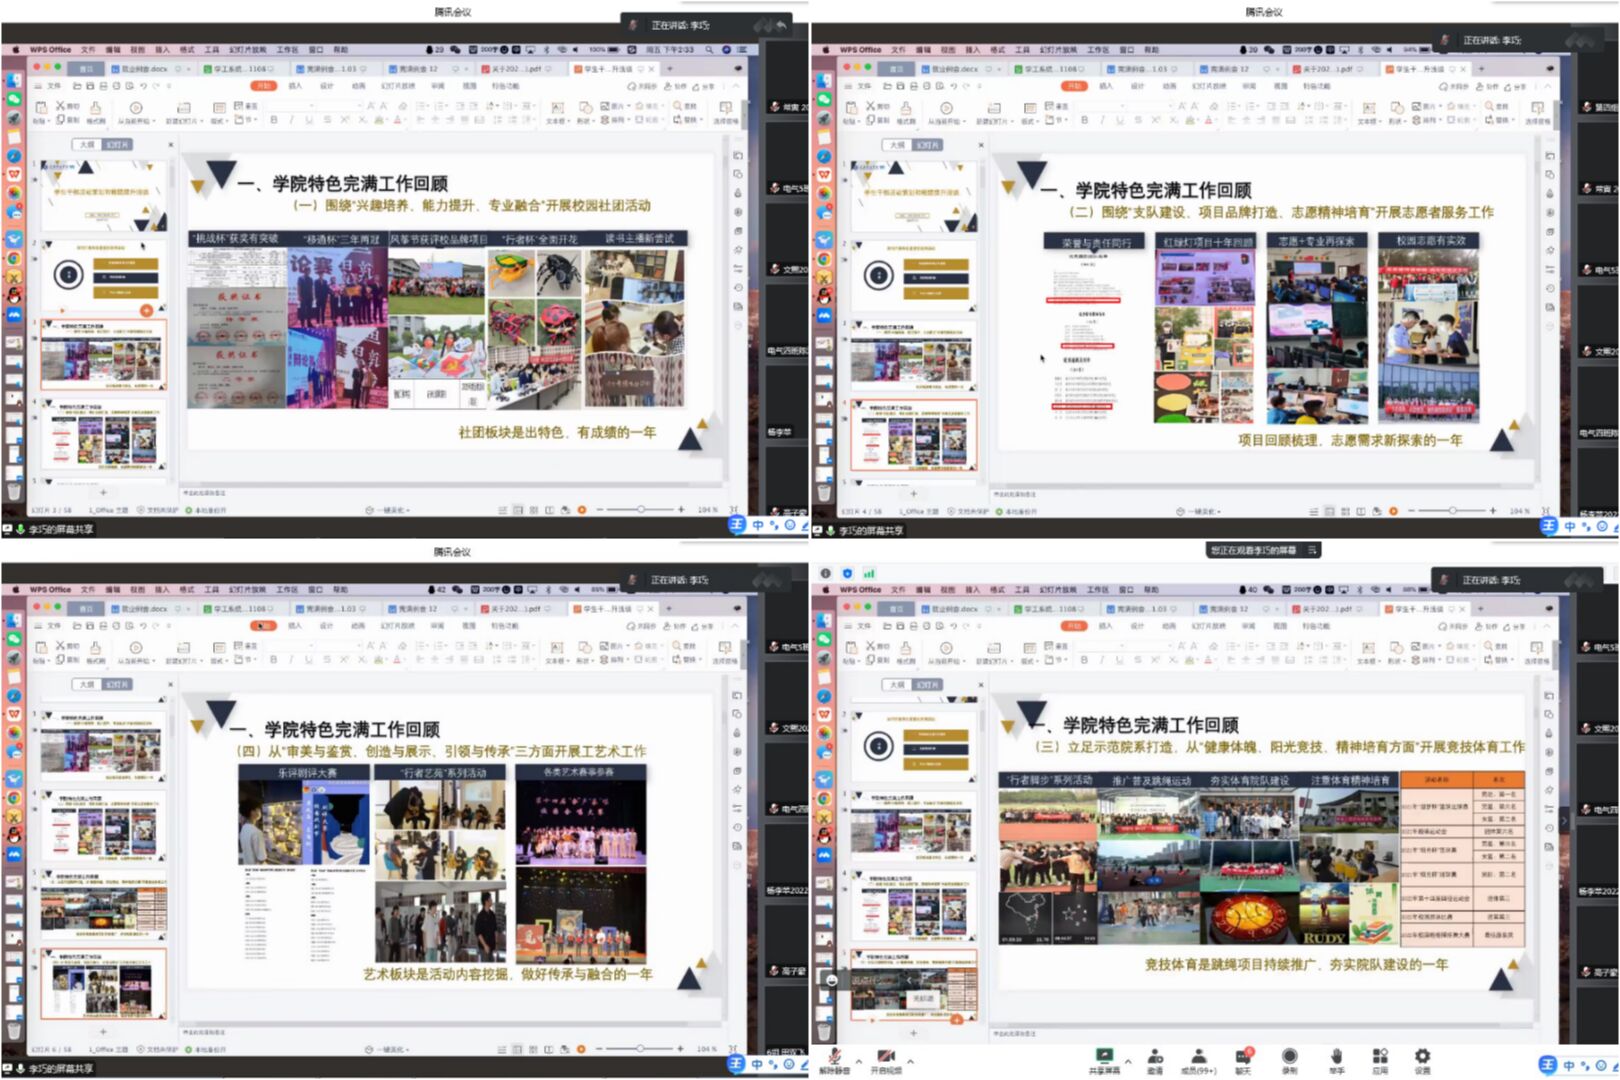Click the 举手 raise hand button
This screenshot has width=1620, height=1080.
(1337, 1057)
